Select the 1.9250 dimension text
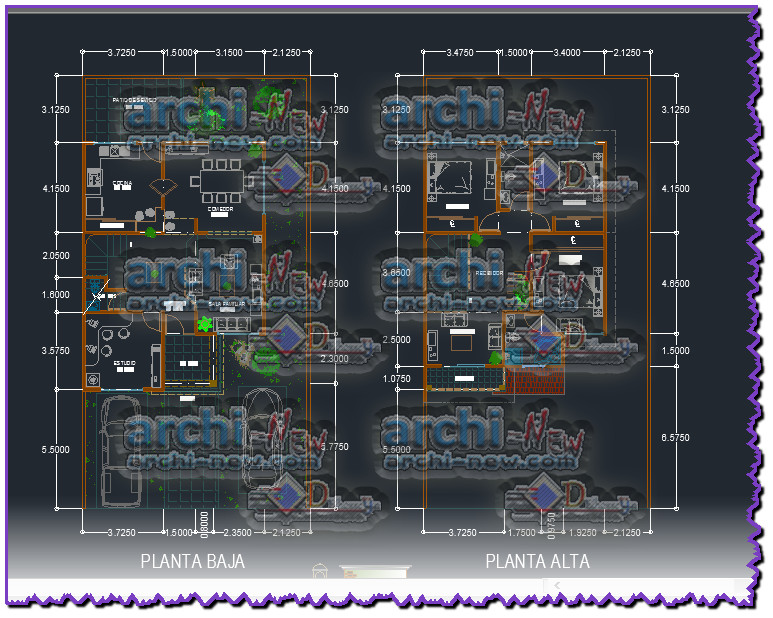The width and height of the screenshot is (773, 618). coord(583,532)
